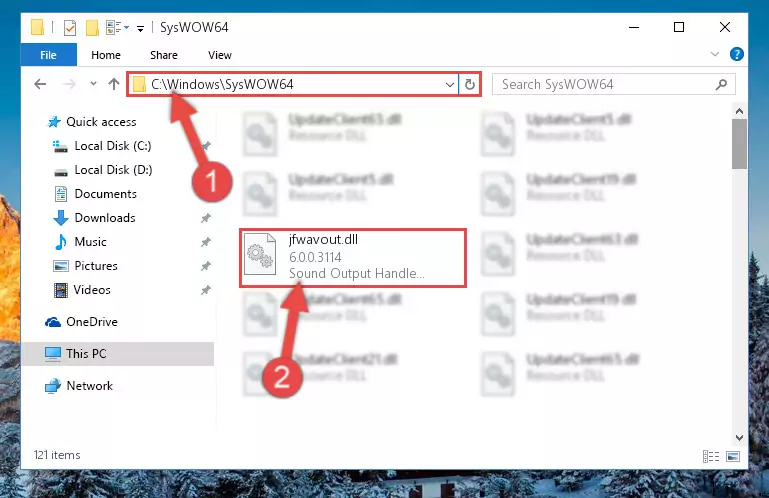Click the search magnifier icon

tap(721, 84)
